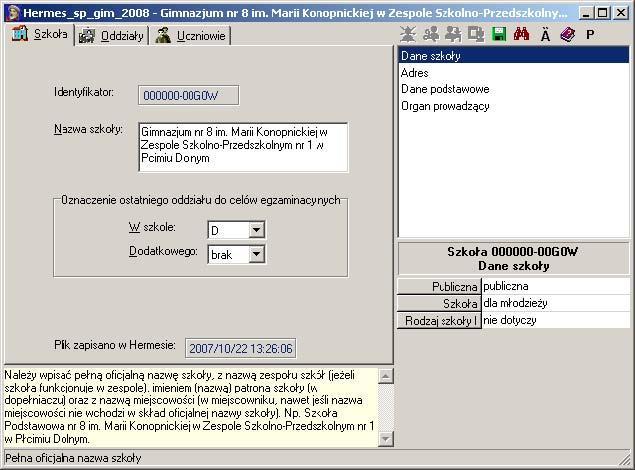
Task: Click the 'W szkole:' label
Action: [152, 227]
